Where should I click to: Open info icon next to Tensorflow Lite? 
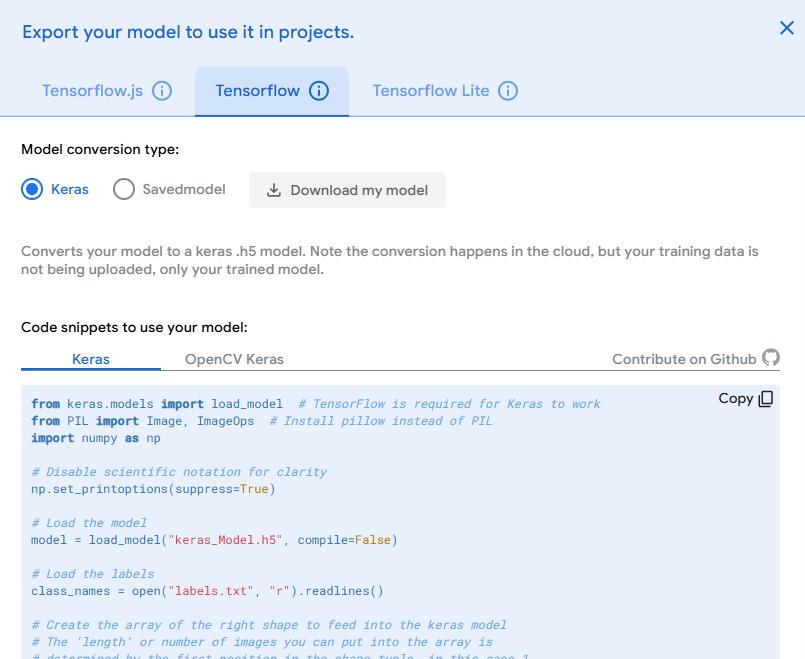point(508,91)
